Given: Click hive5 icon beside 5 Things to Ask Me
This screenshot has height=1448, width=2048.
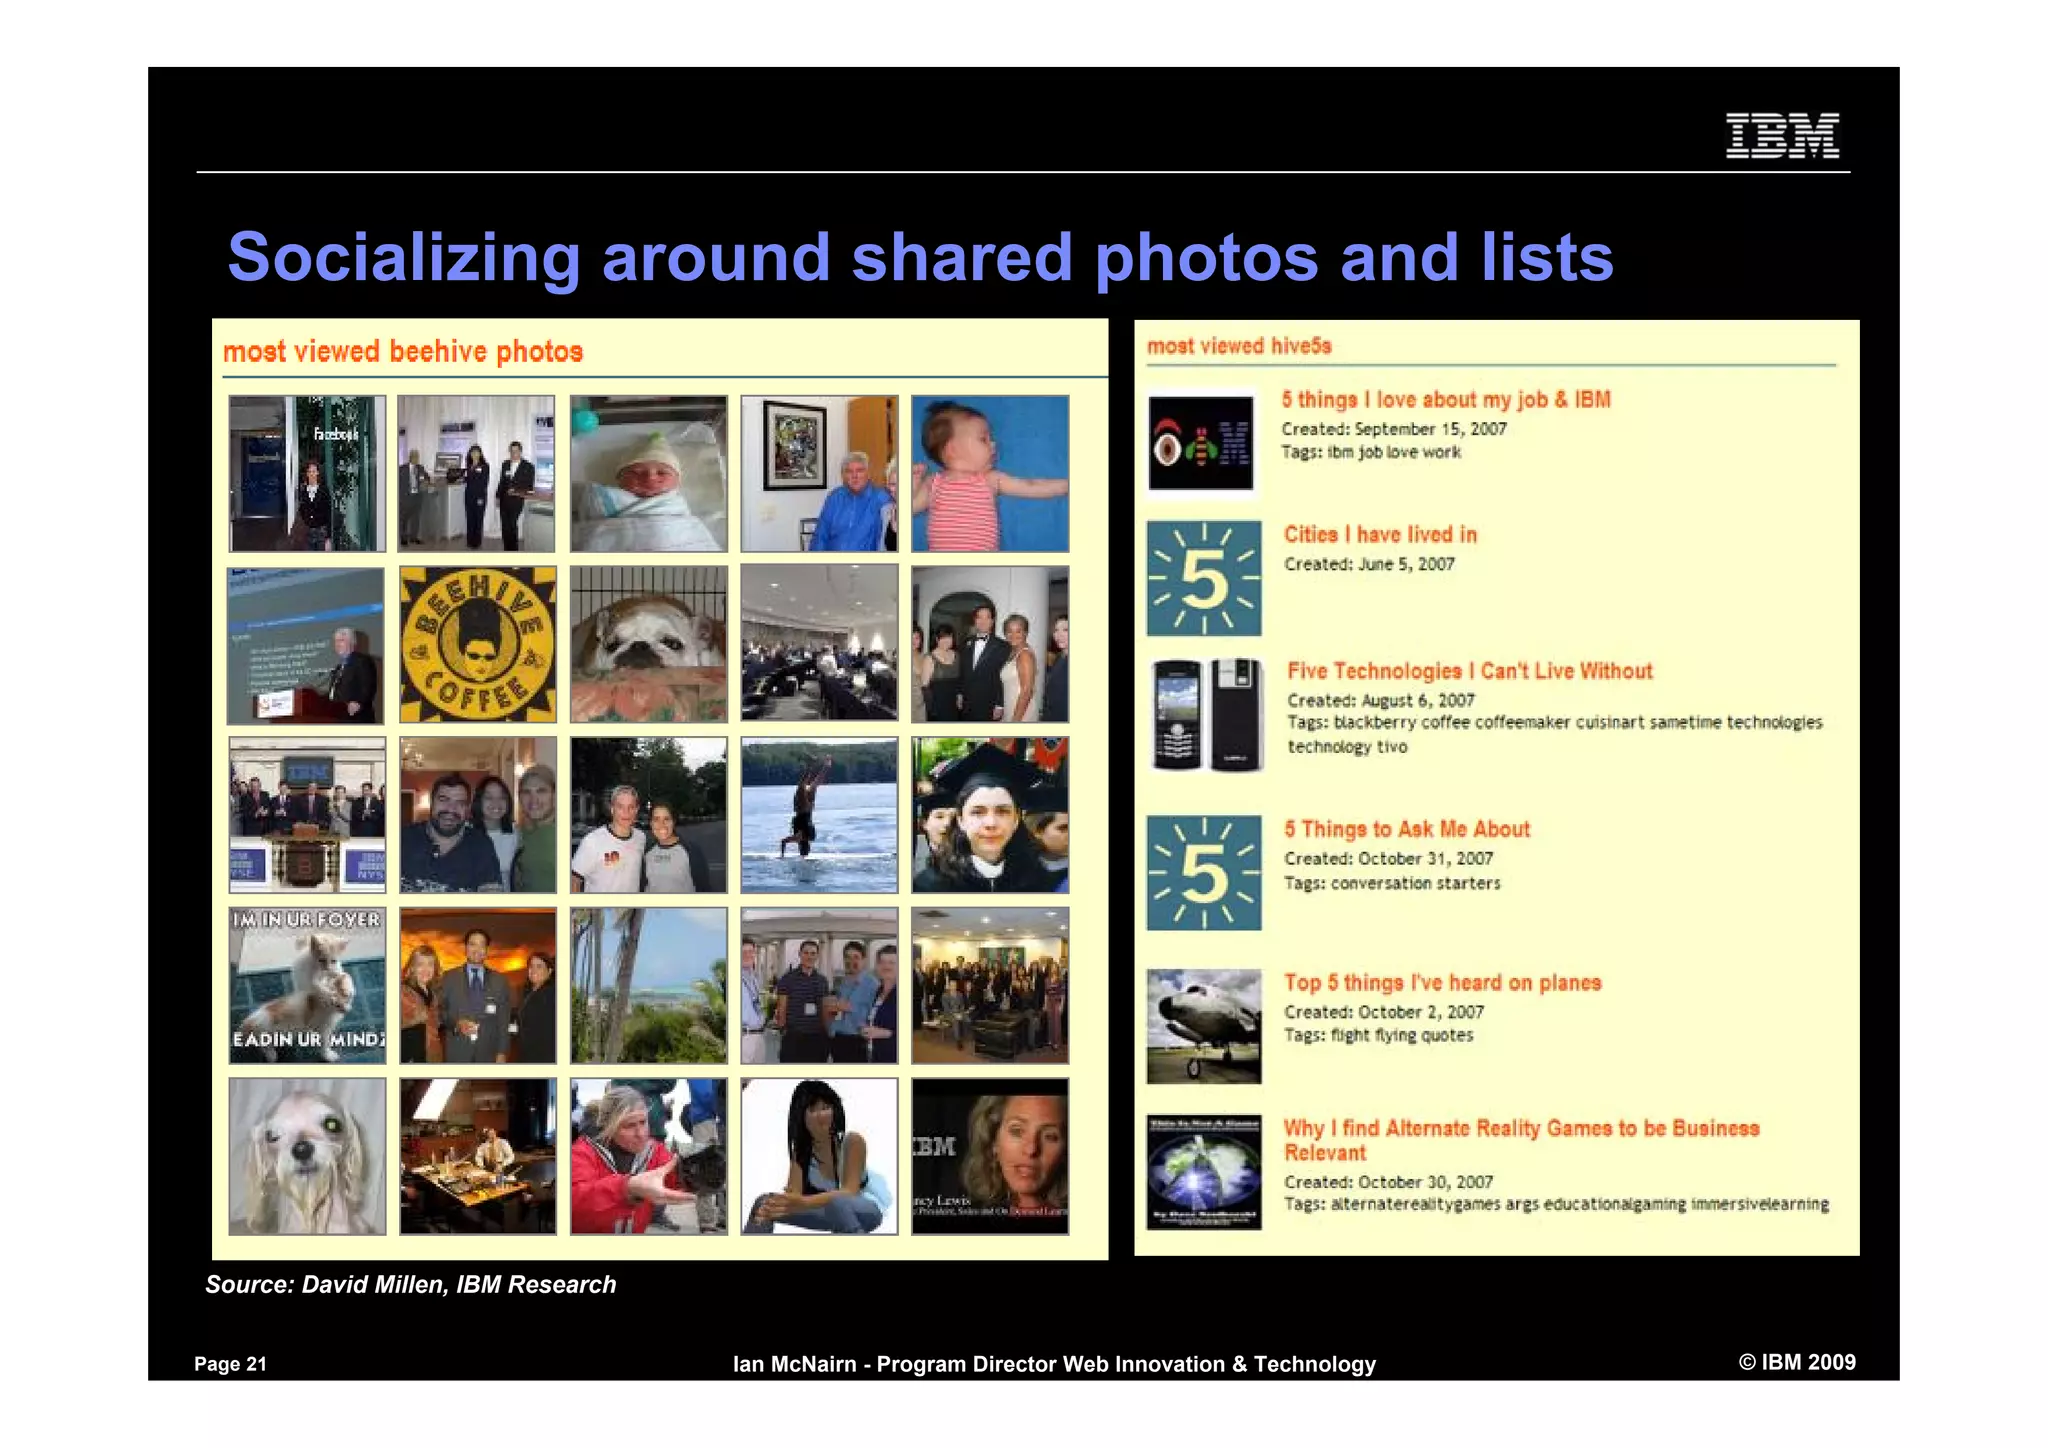Looking at the screenshot, I should (1204, 873).
